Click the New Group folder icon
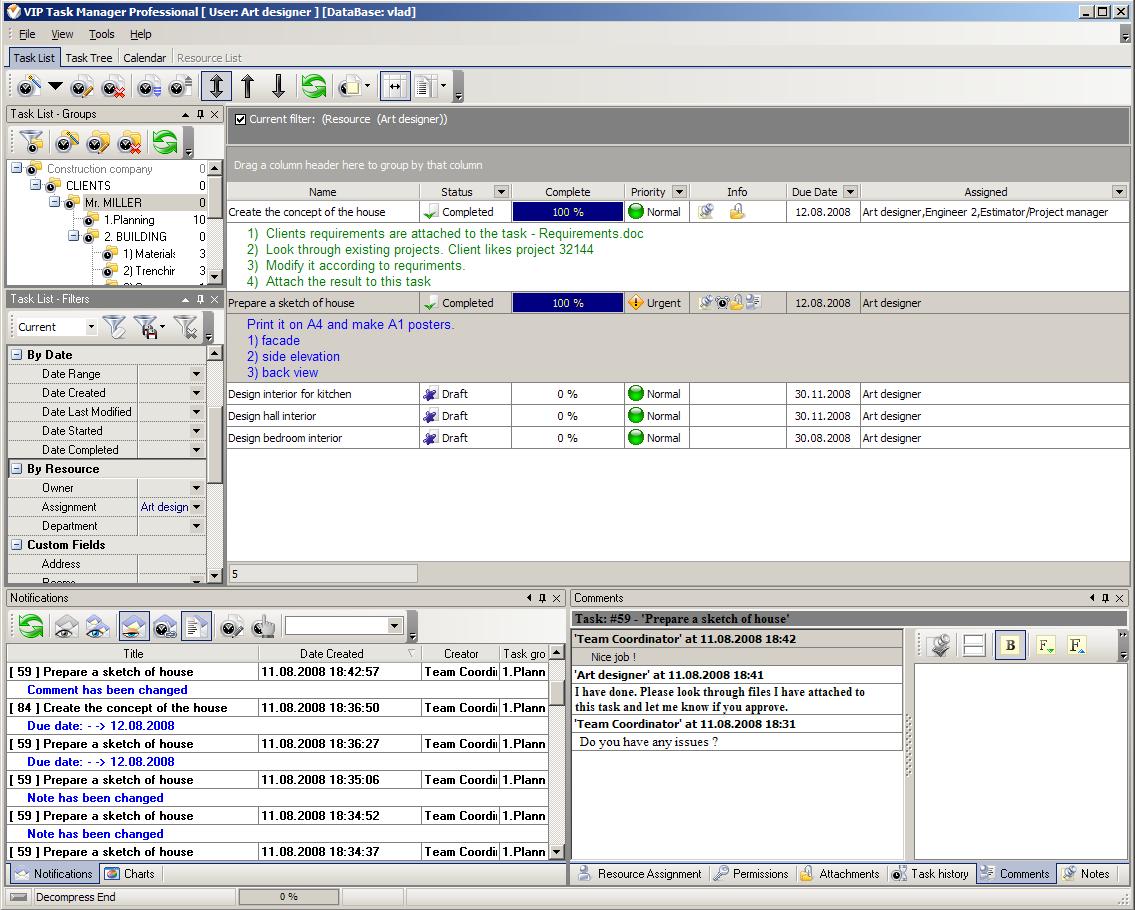The width and height of the screenshot is (1135, 910). click(66, 142)
